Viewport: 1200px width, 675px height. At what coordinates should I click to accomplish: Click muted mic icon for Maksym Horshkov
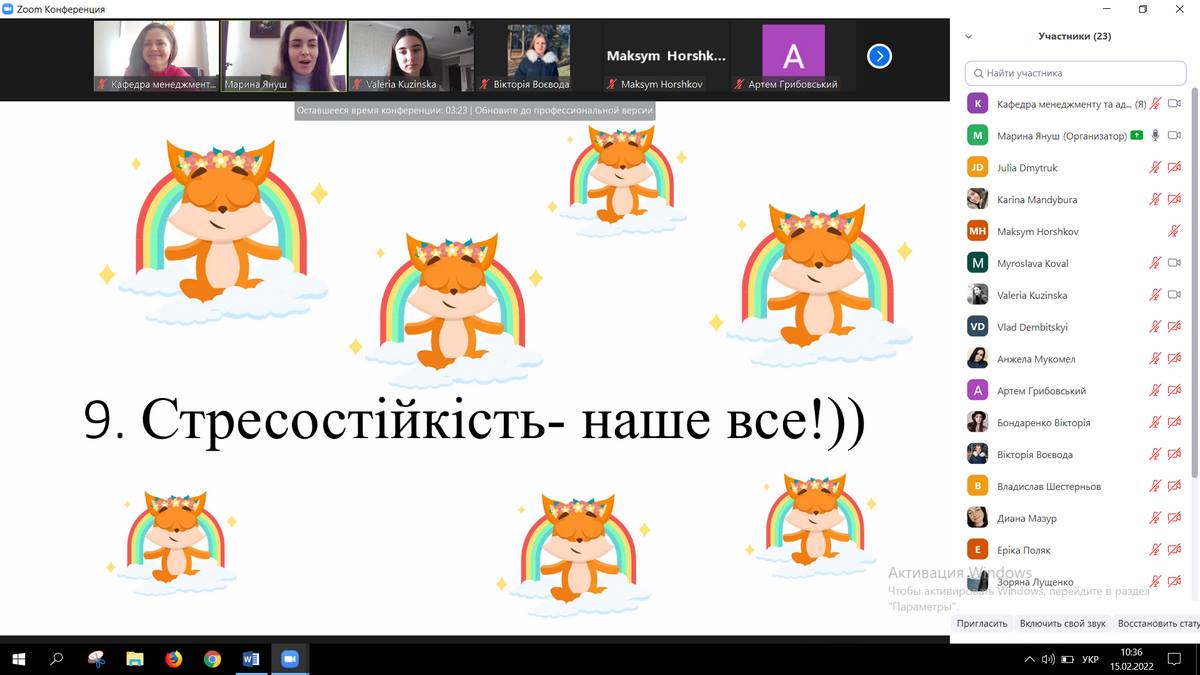tap(1175, 232)
